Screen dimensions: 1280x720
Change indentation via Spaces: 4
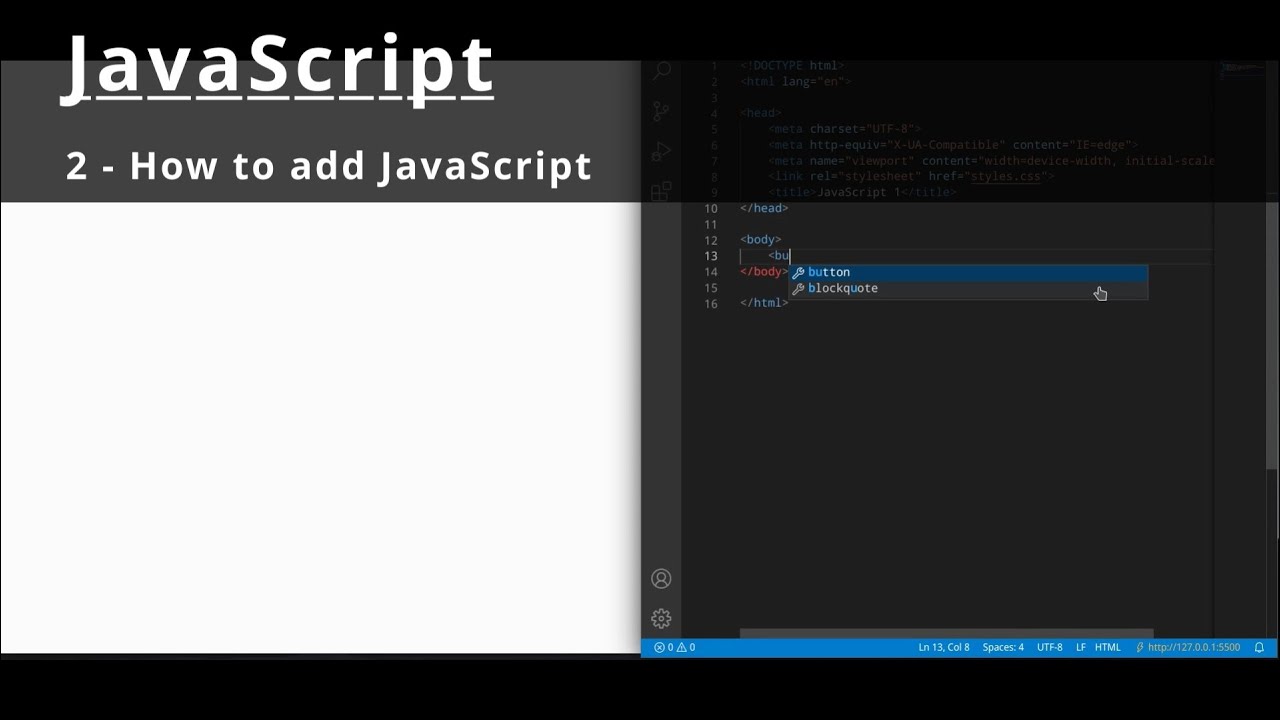(1003, 647)
